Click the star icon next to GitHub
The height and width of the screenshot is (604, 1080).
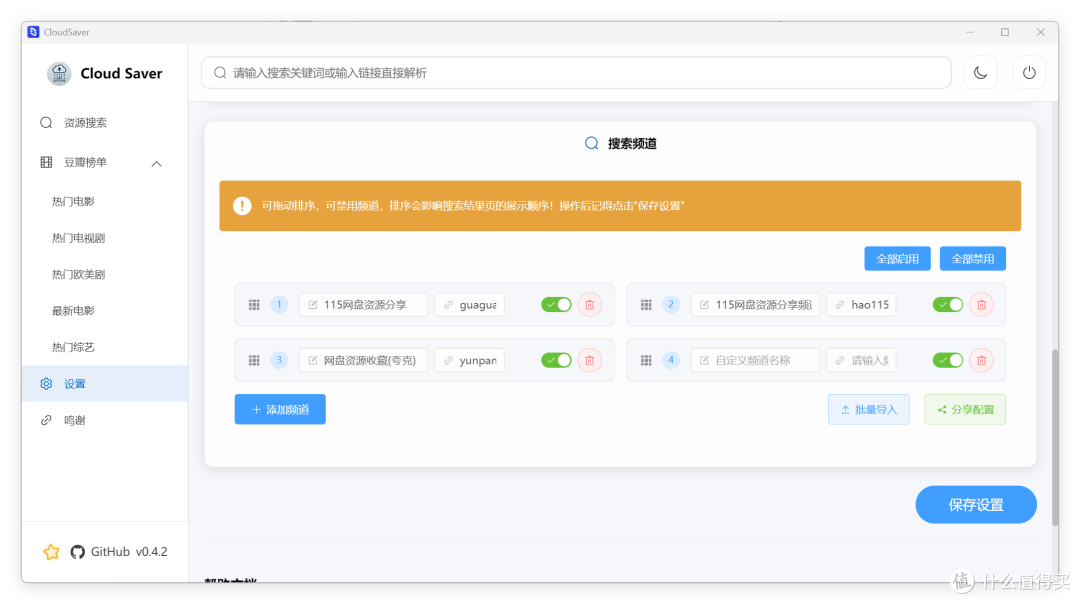[x=51, y=551]
